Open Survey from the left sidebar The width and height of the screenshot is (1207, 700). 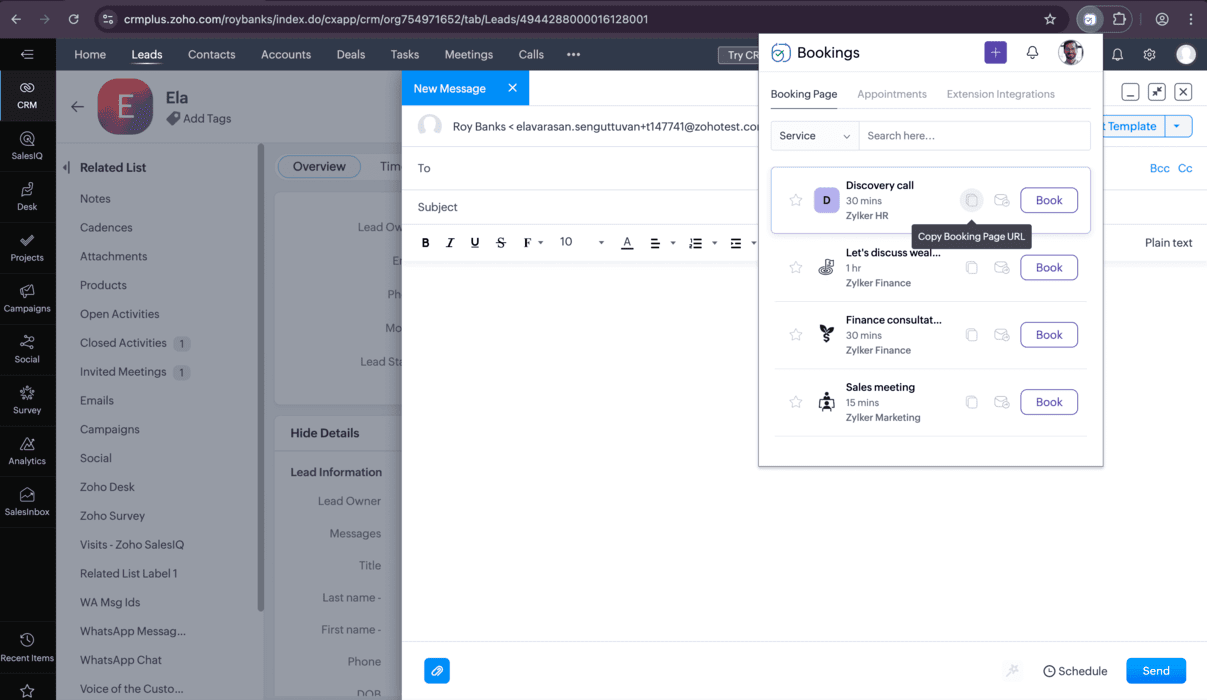[27, 400]
